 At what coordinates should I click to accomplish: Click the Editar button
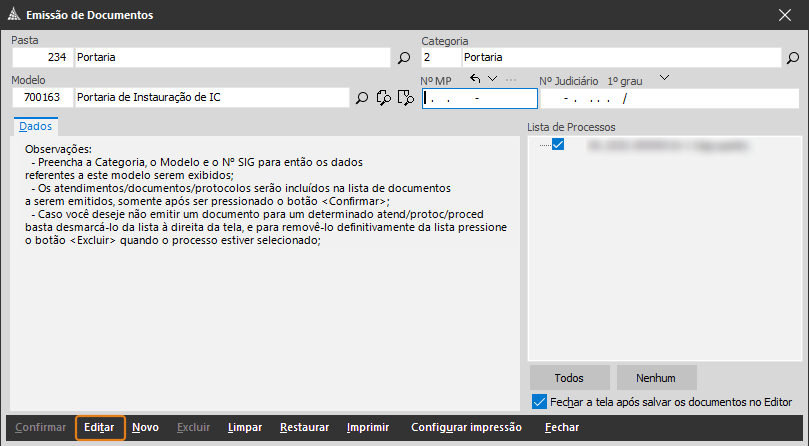pos(100,427)
